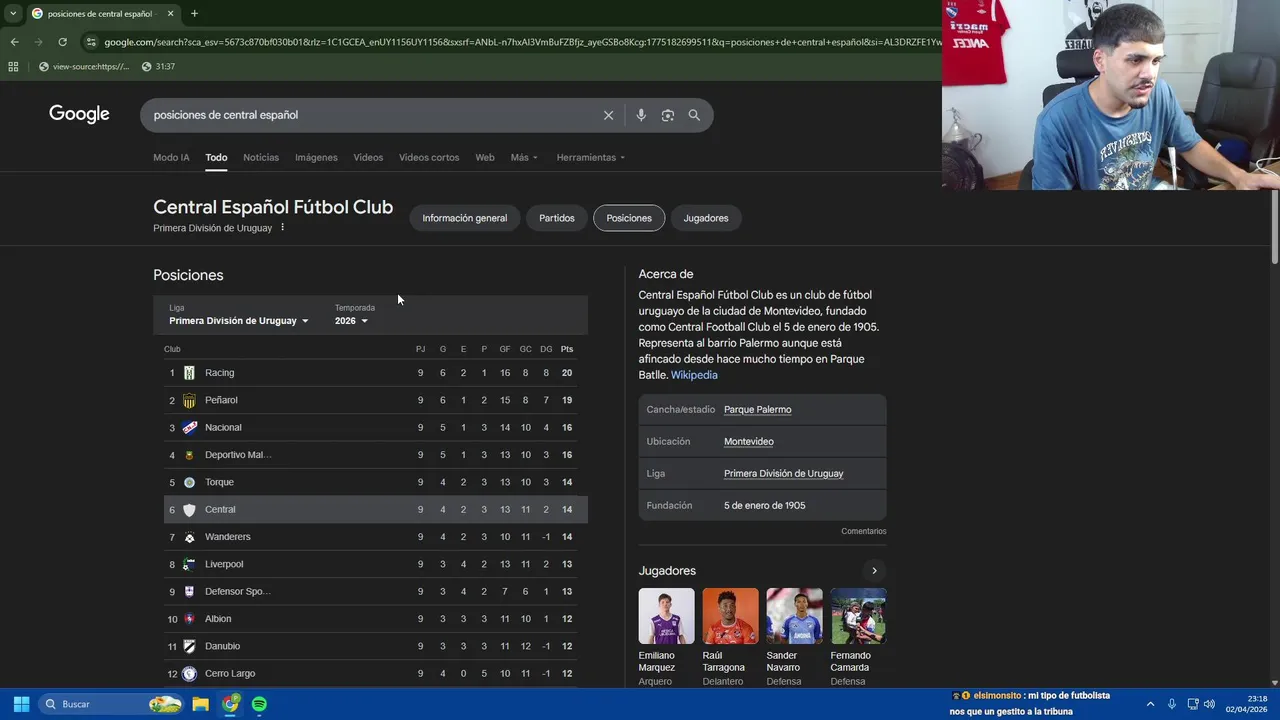Open Windows Start menu
The height and width of the screenshot is (720, 1280).
coord(21,704)
